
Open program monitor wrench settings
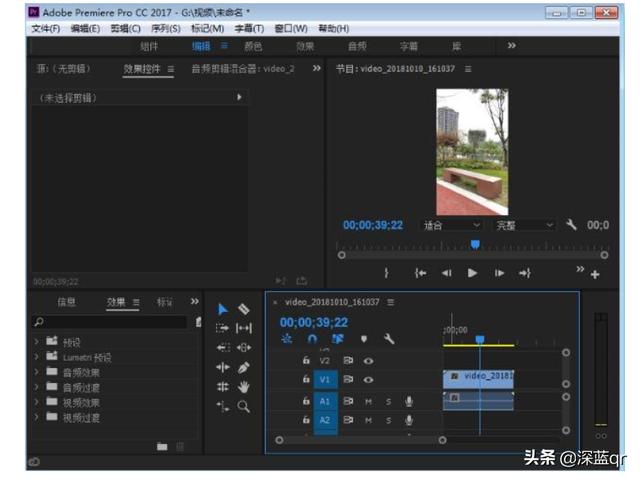point(571,224)
